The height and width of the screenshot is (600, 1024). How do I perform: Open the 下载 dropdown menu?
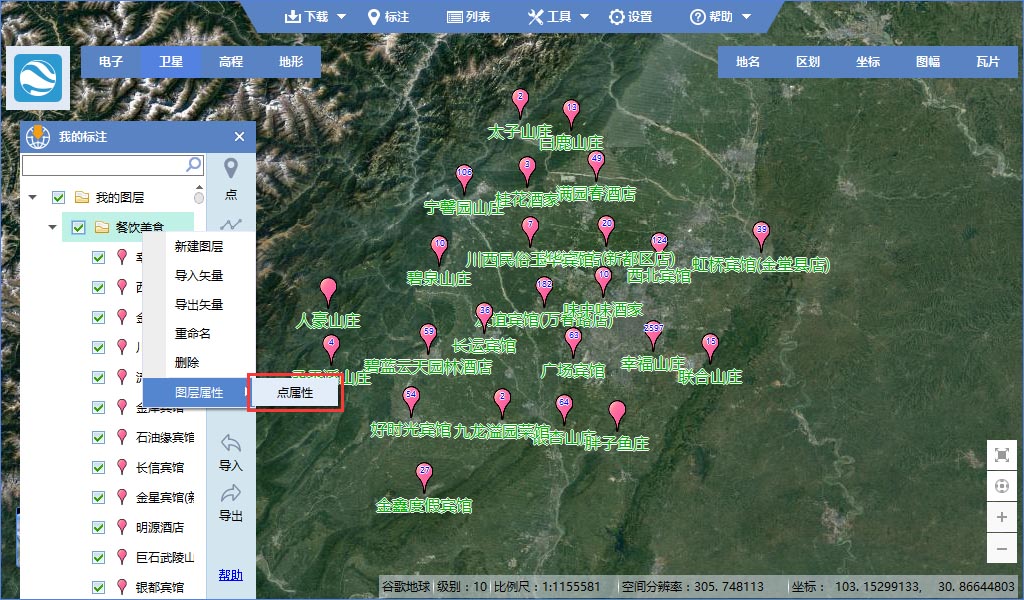(x=315, y=17)
